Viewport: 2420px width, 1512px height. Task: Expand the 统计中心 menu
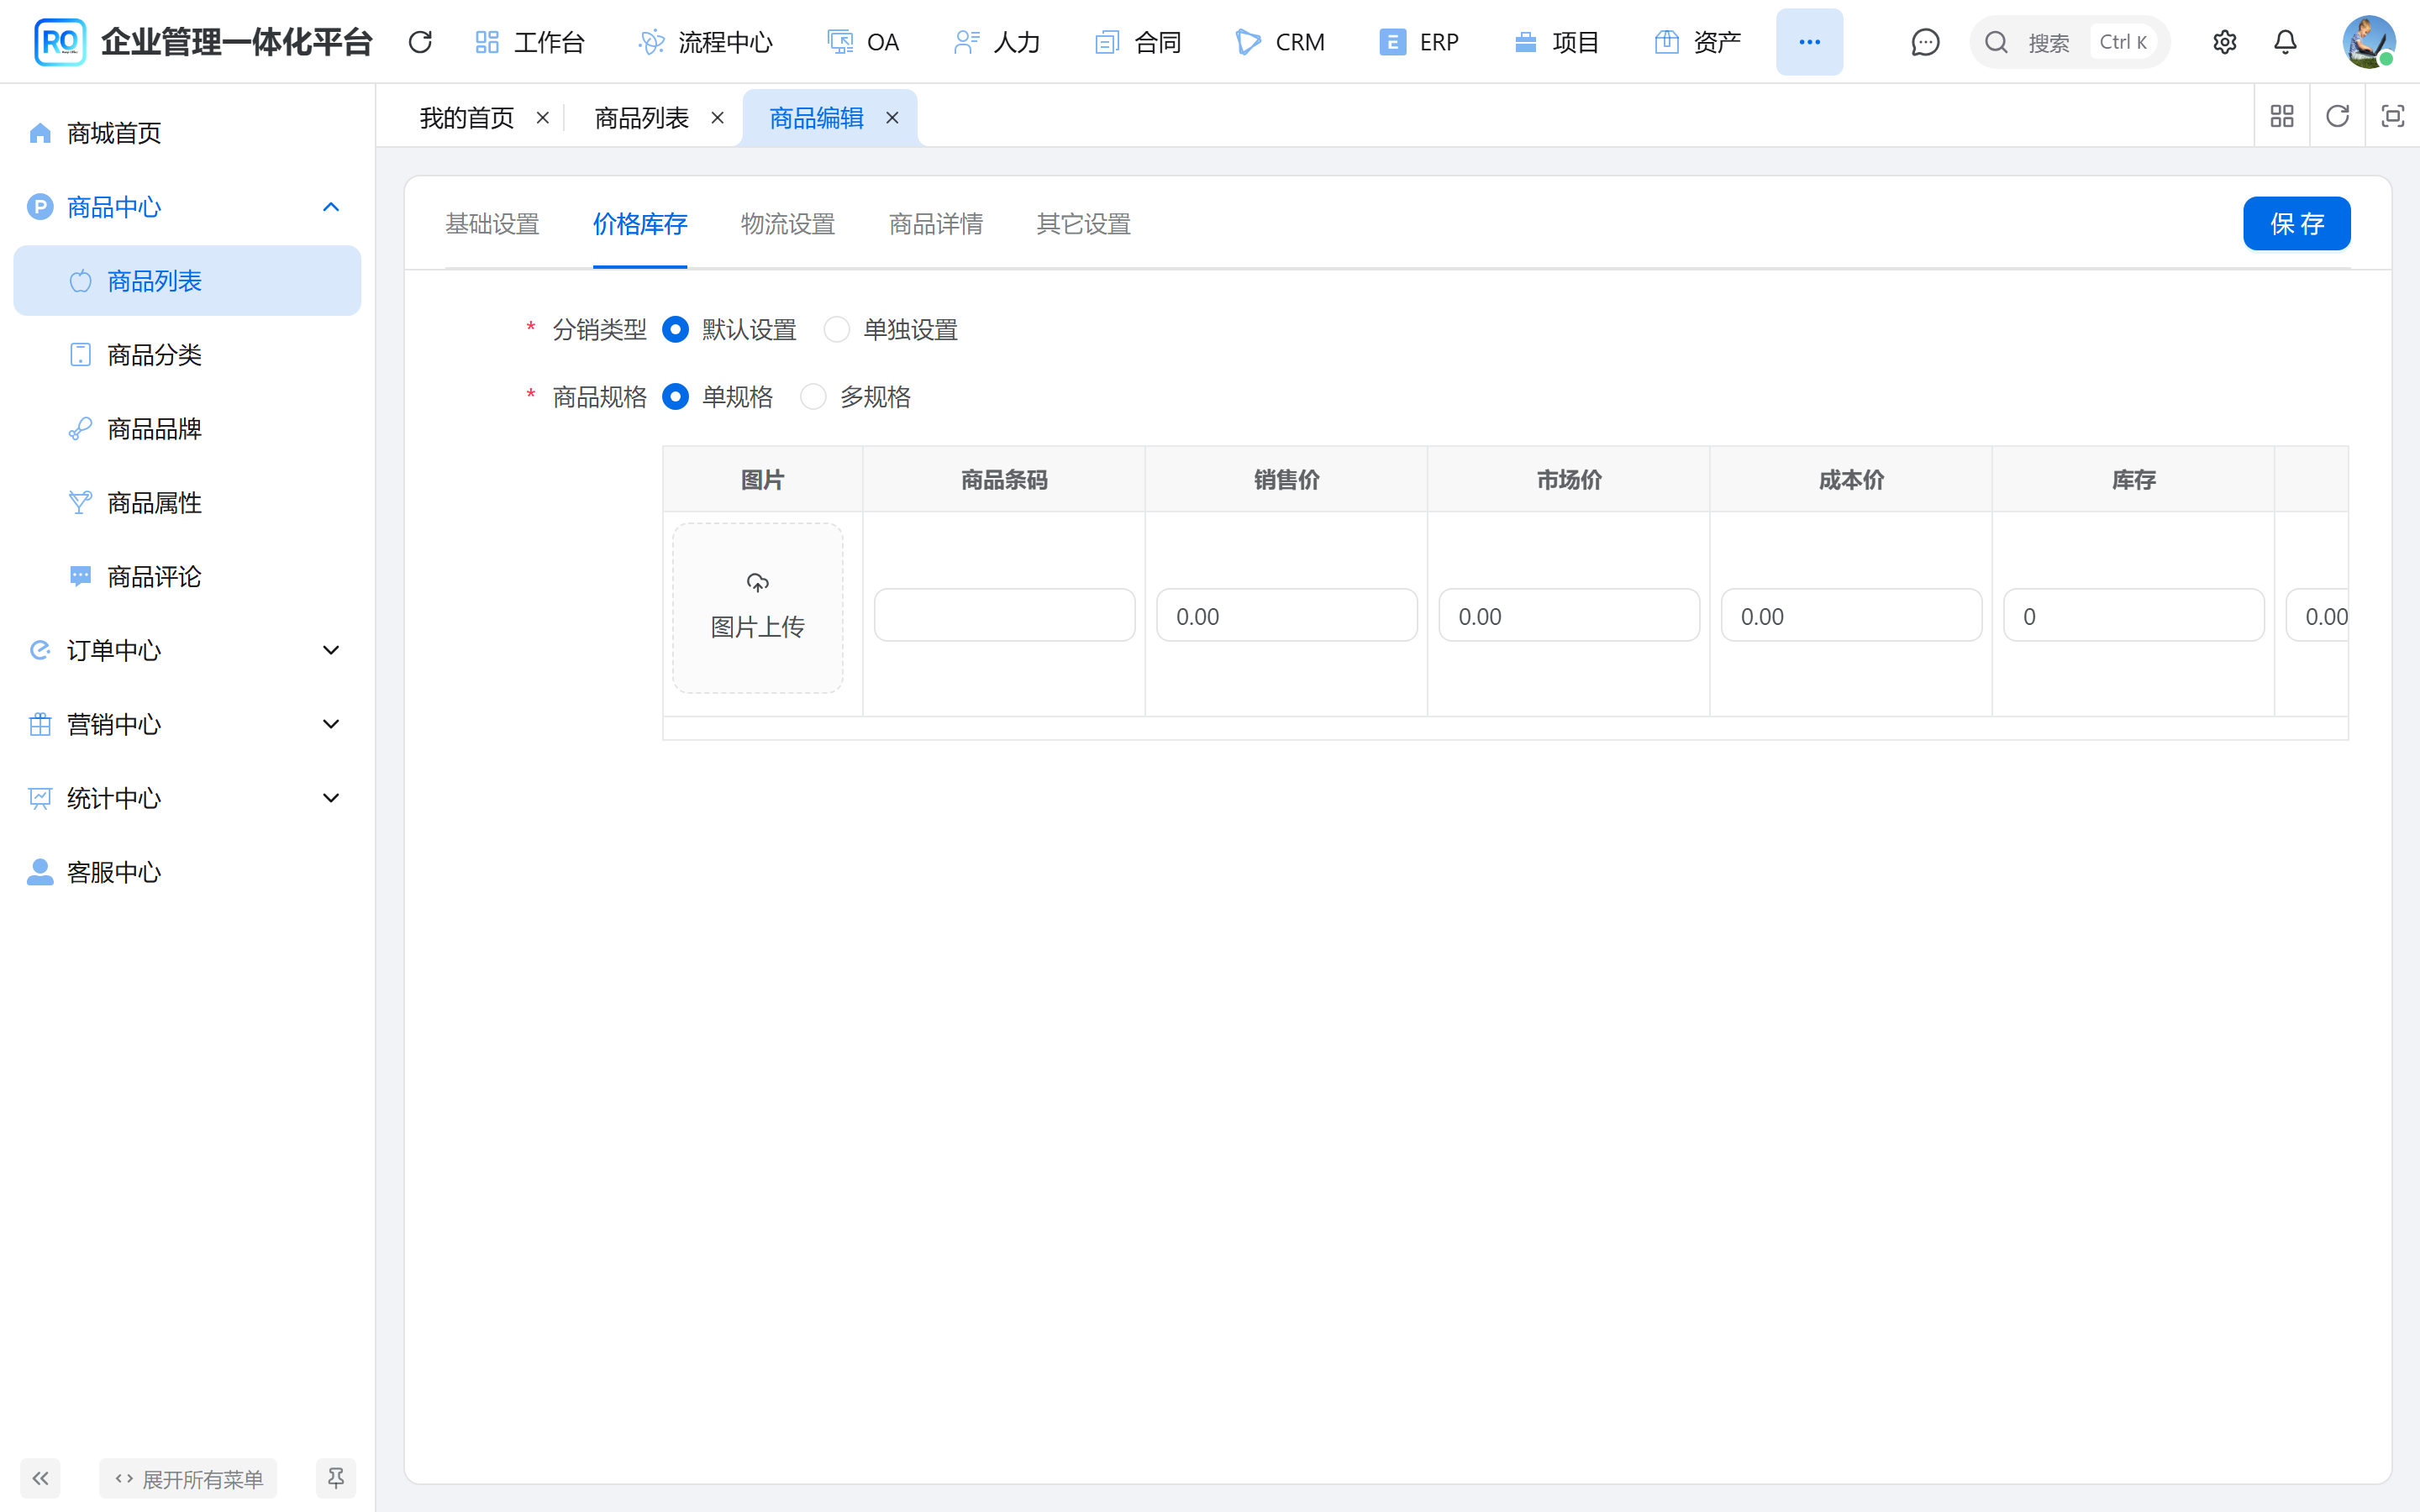point(187,799)
